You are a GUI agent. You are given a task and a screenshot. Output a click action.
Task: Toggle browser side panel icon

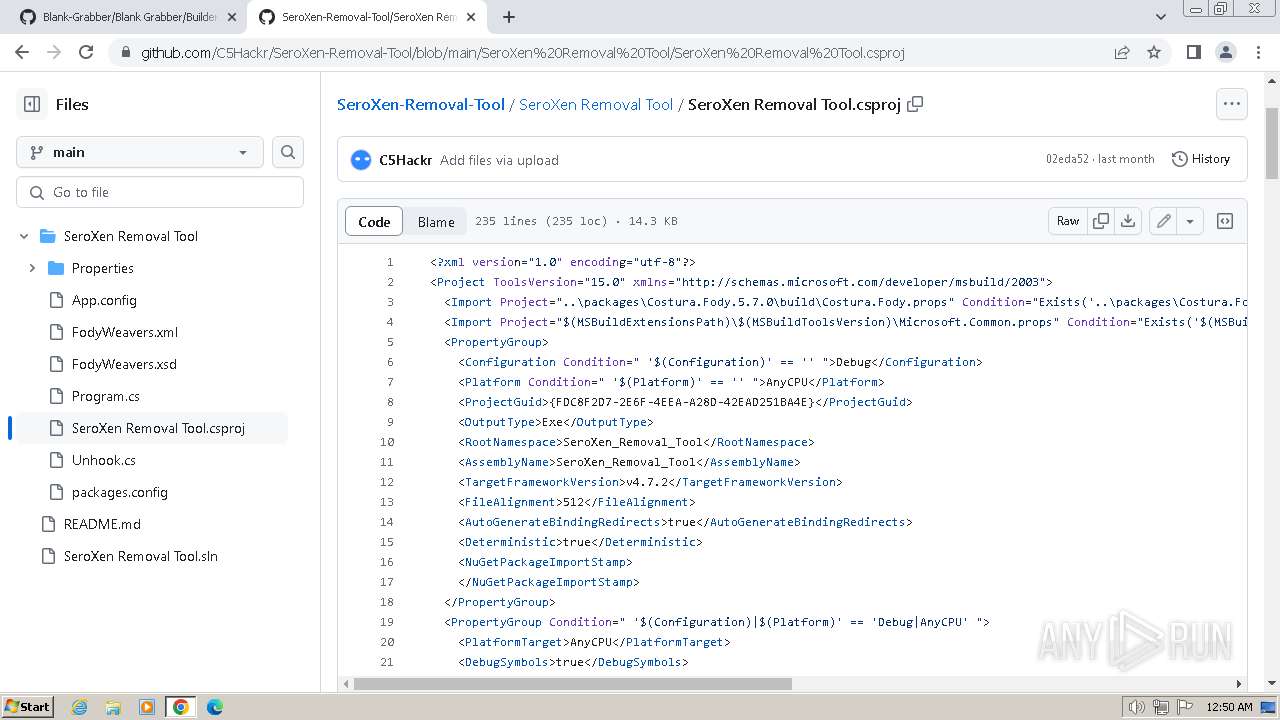click(x=1194, y=52)
